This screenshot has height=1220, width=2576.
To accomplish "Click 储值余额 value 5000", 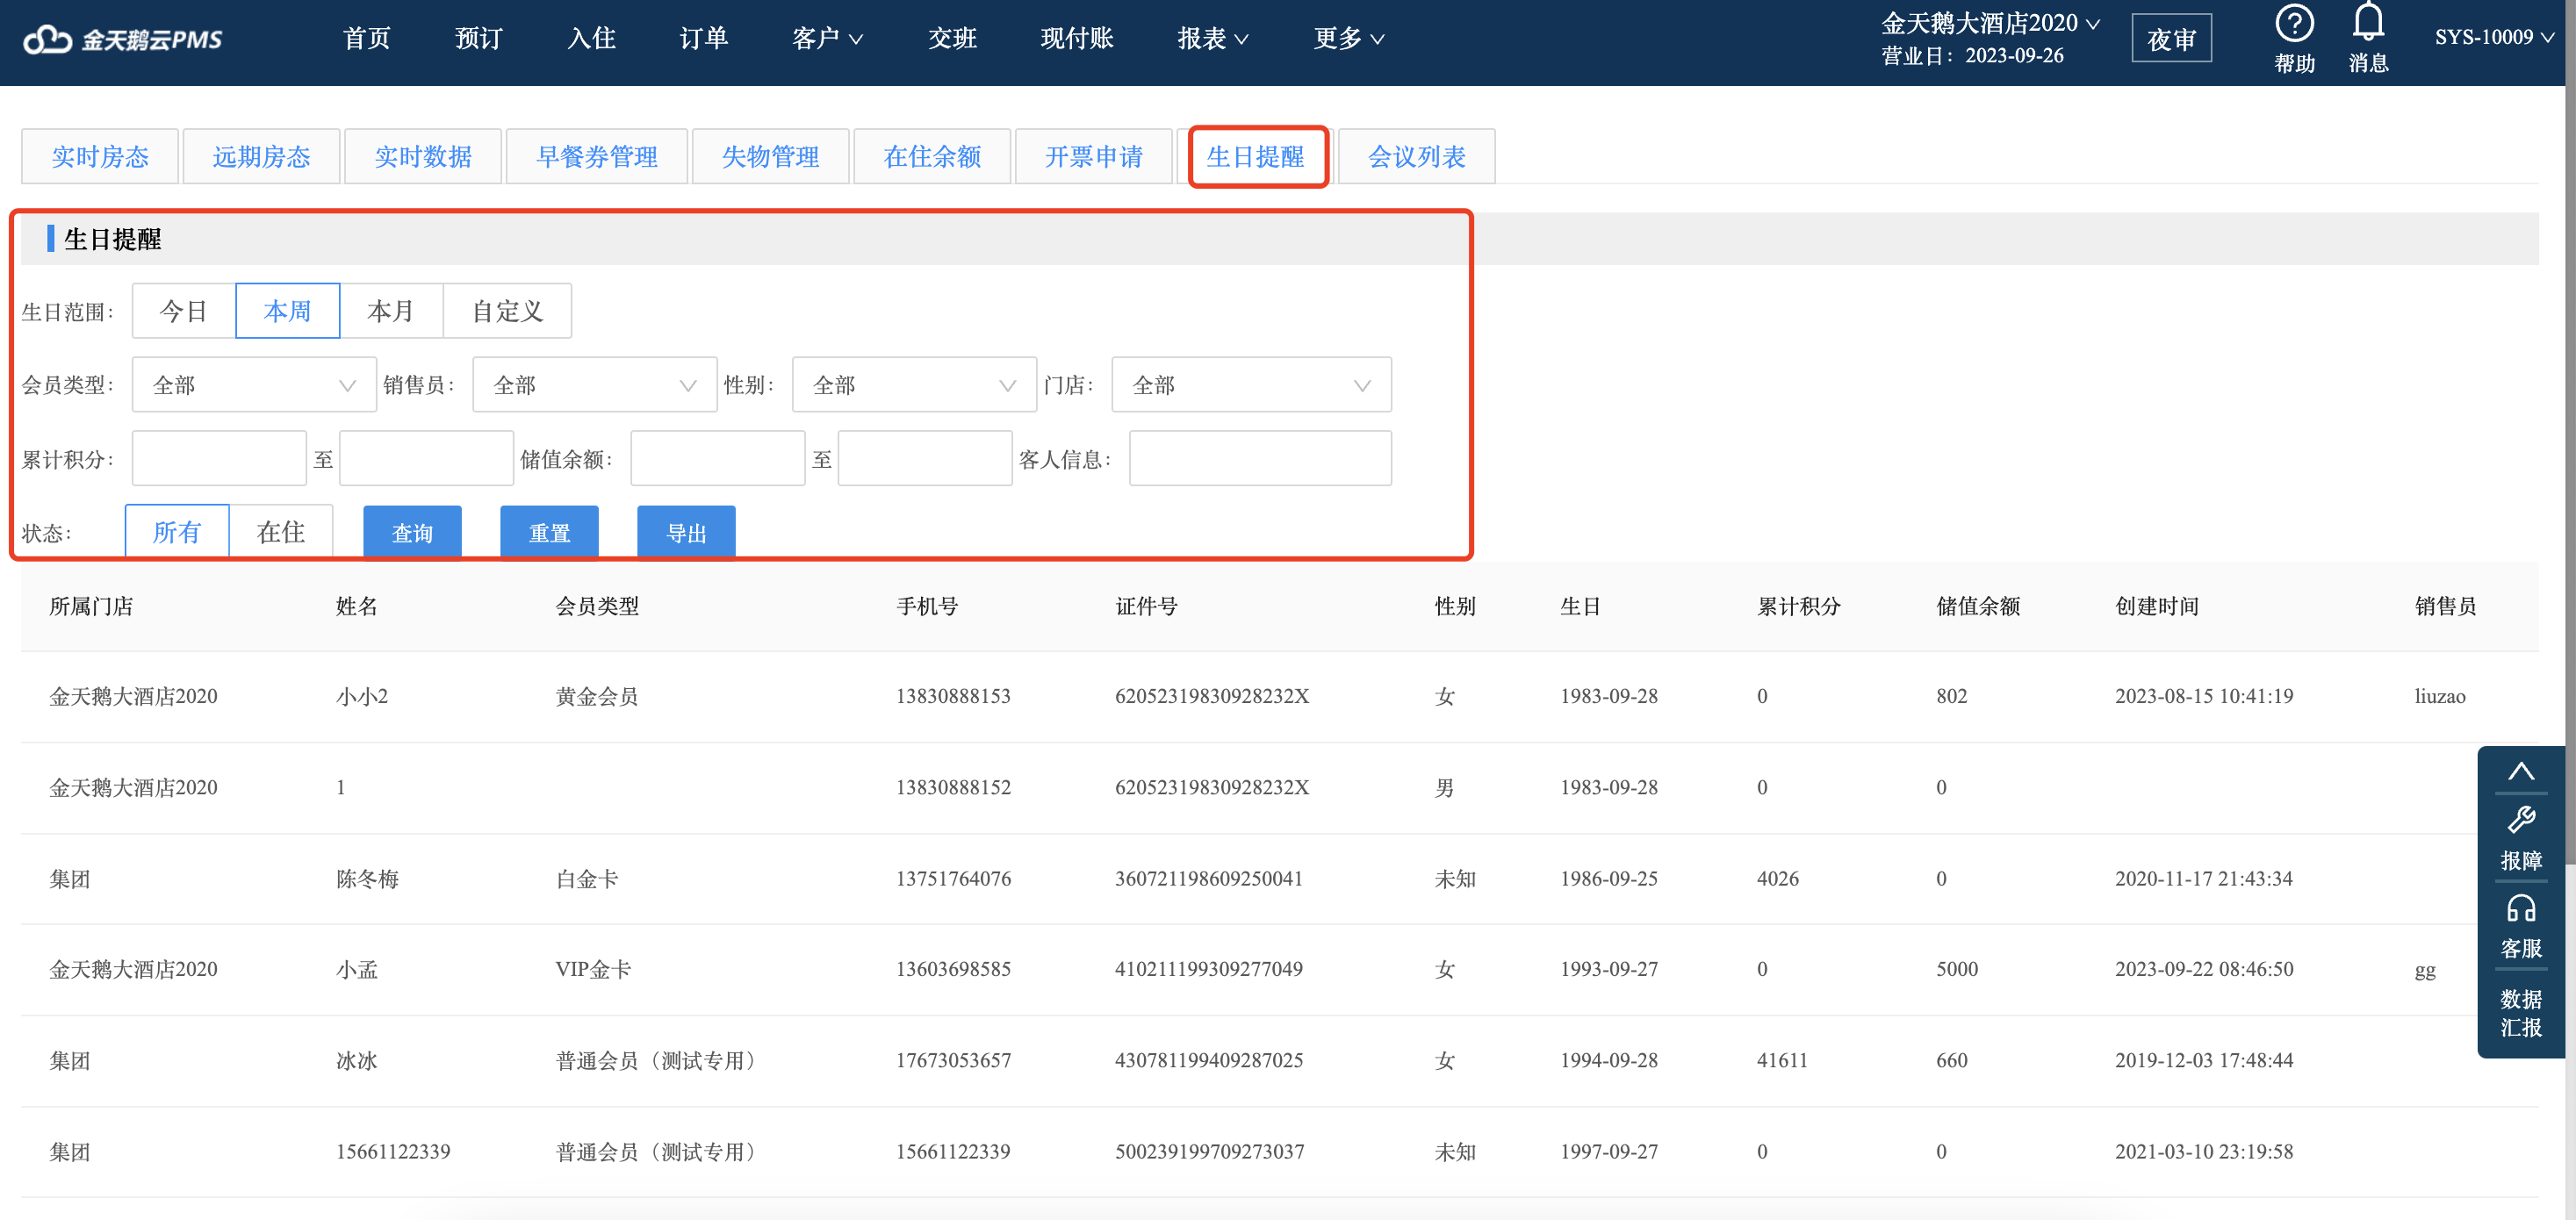I will [x=1957, y=969].
